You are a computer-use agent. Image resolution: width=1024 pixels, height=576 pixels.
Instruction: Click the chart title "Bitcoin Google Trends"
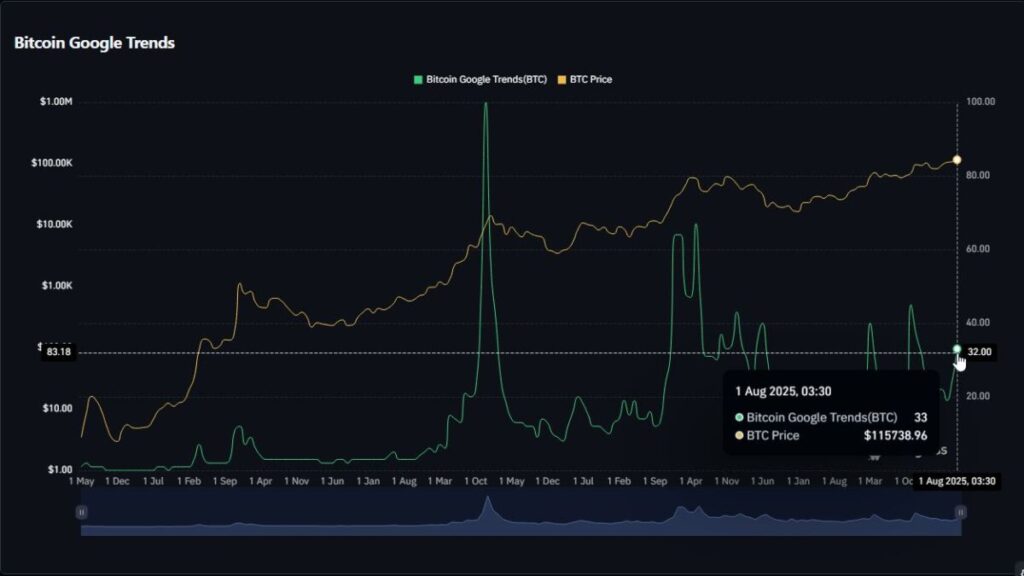pos(95,43)
